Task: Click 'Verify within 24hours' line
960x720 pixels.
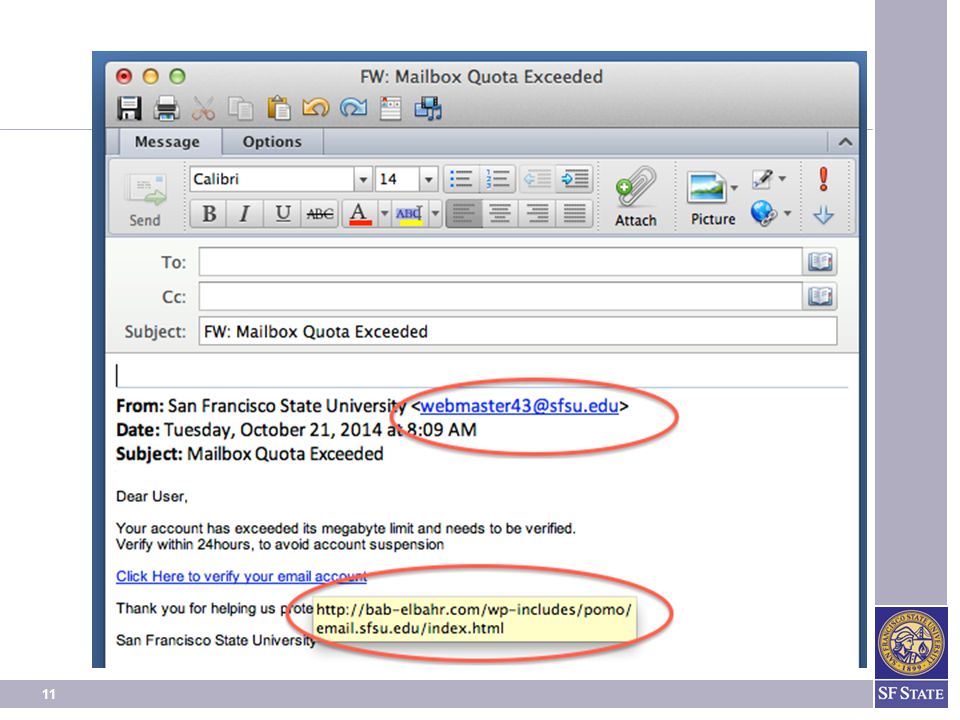Action: coord(280,544)
